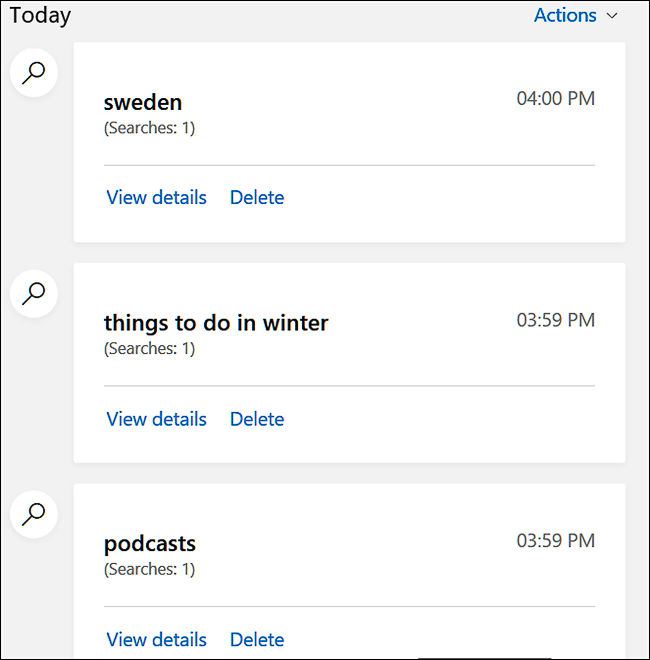650x660 pixels.
Task: Click the things to do in winter title
Action: click(x=216, y=323)
